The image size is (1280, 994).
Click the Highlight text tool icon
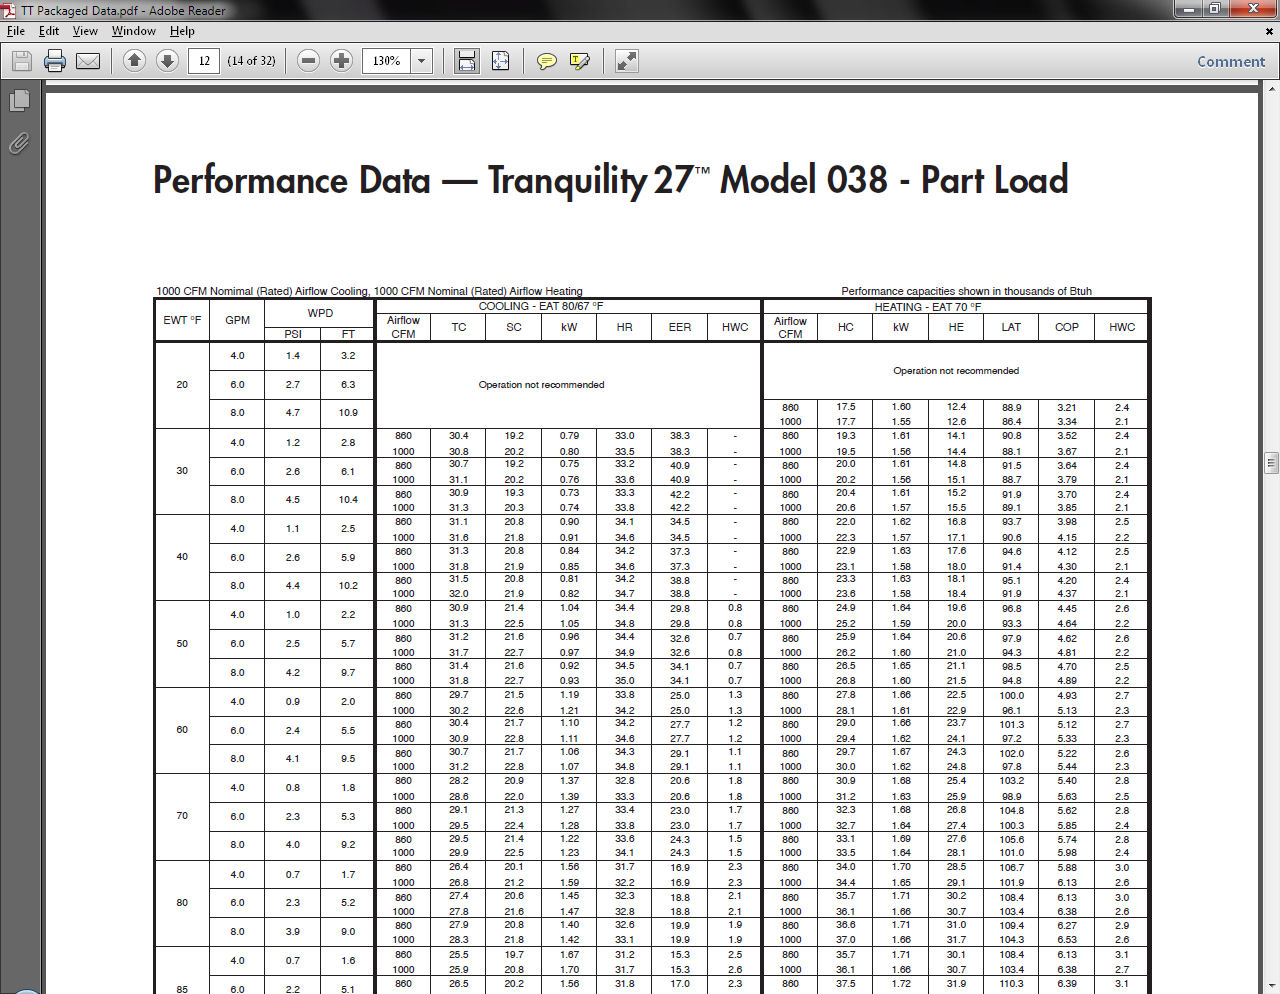(579, 61)
